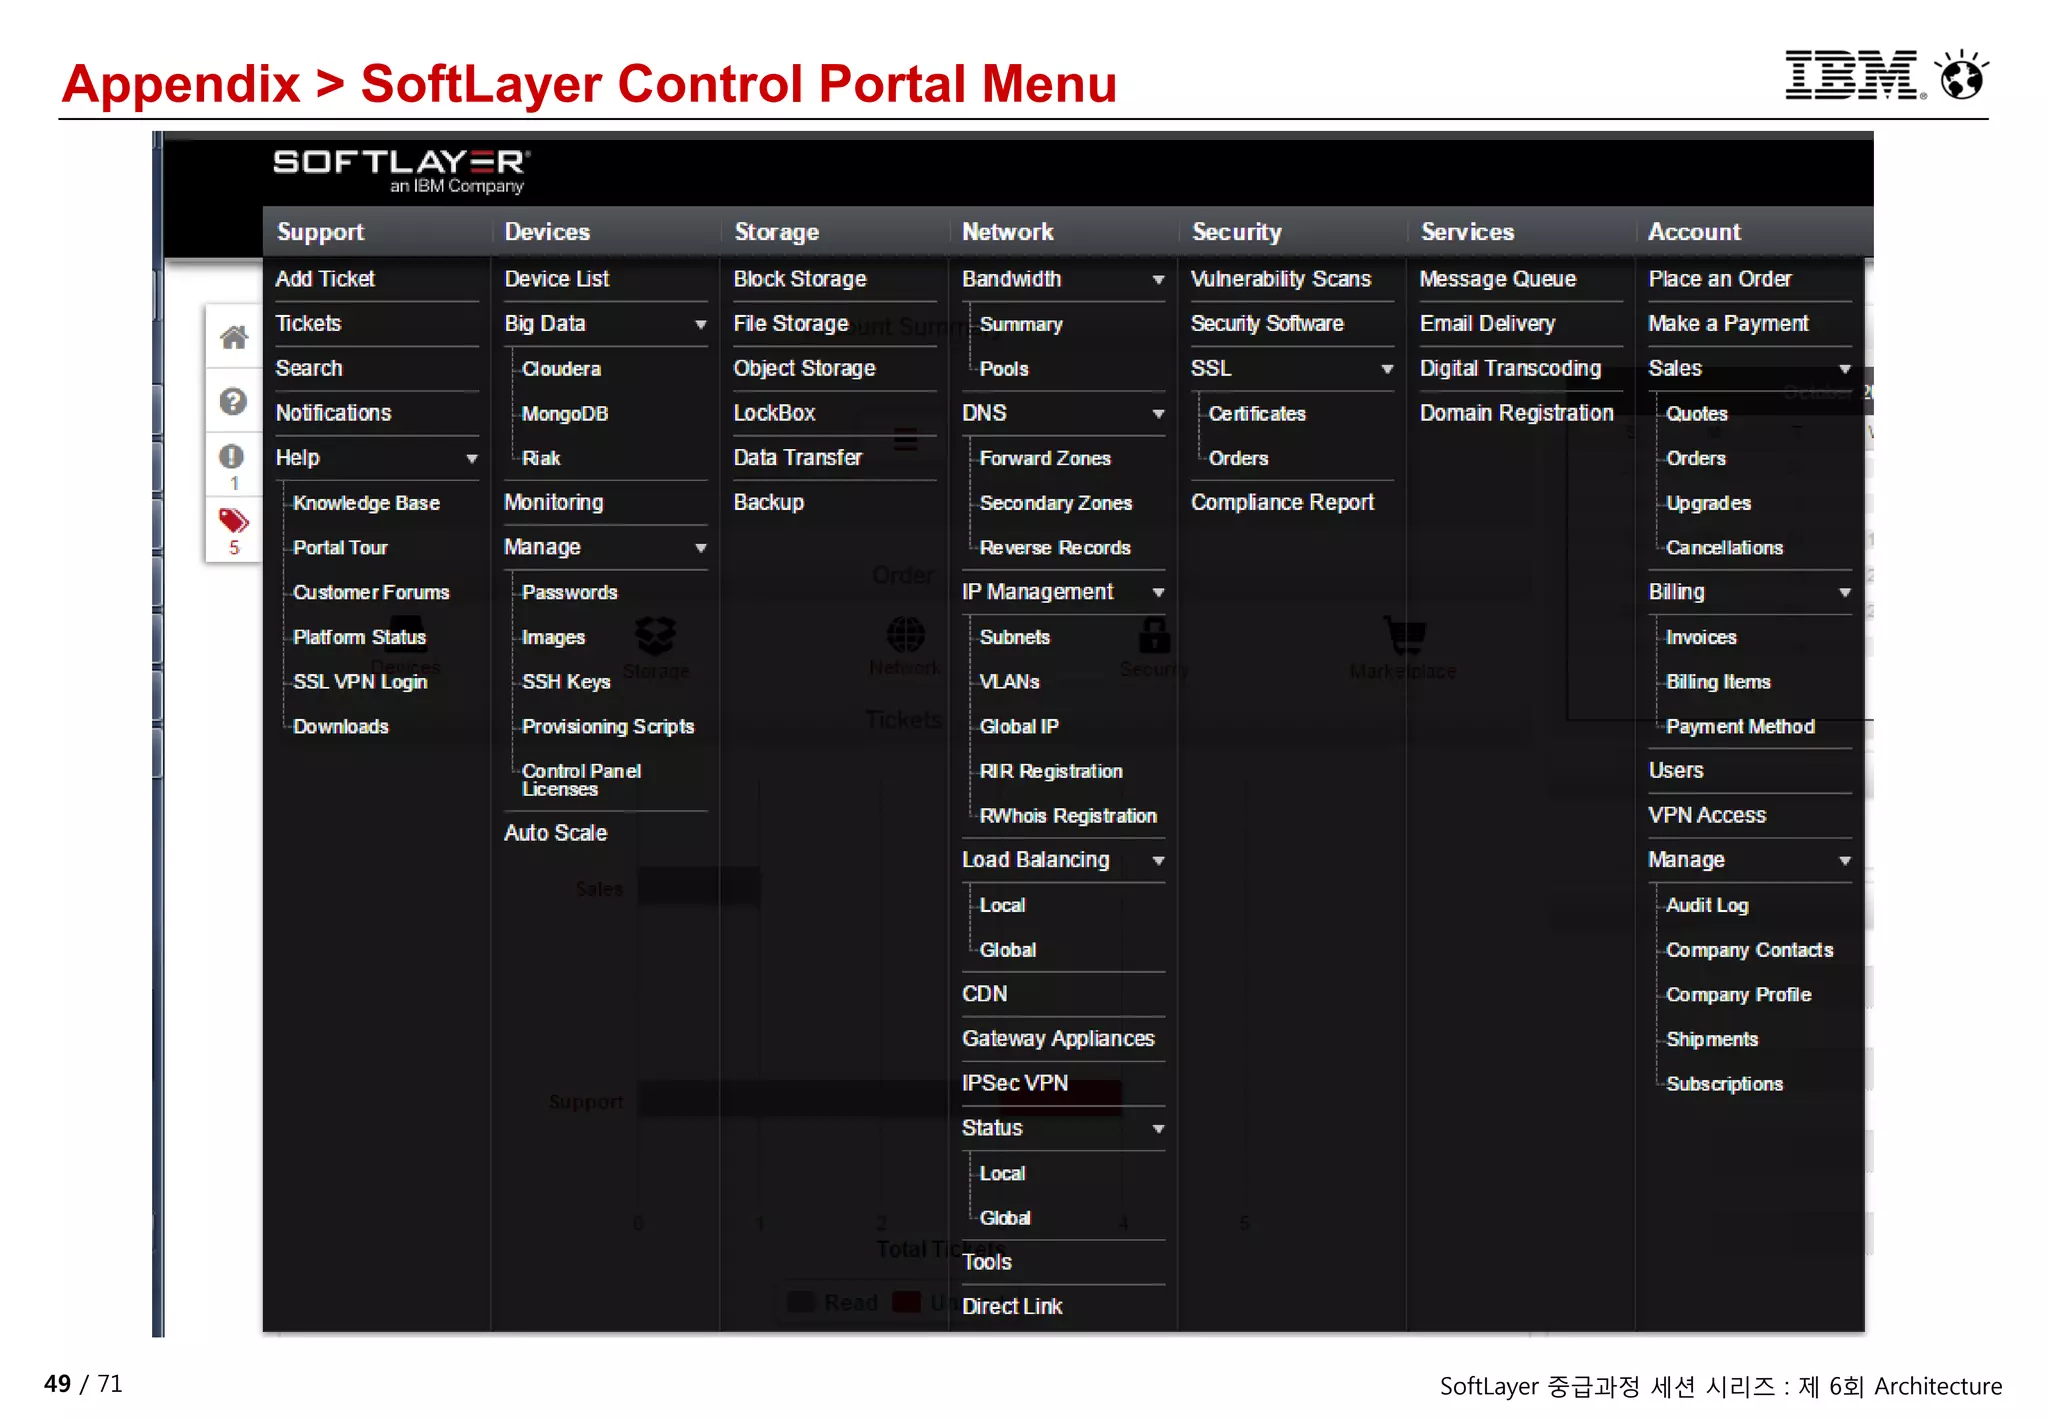Select Digital Transcoding
The height and width of the screenshot is (1418, 2048).
pyautogui.click(x=1511, y=369)
